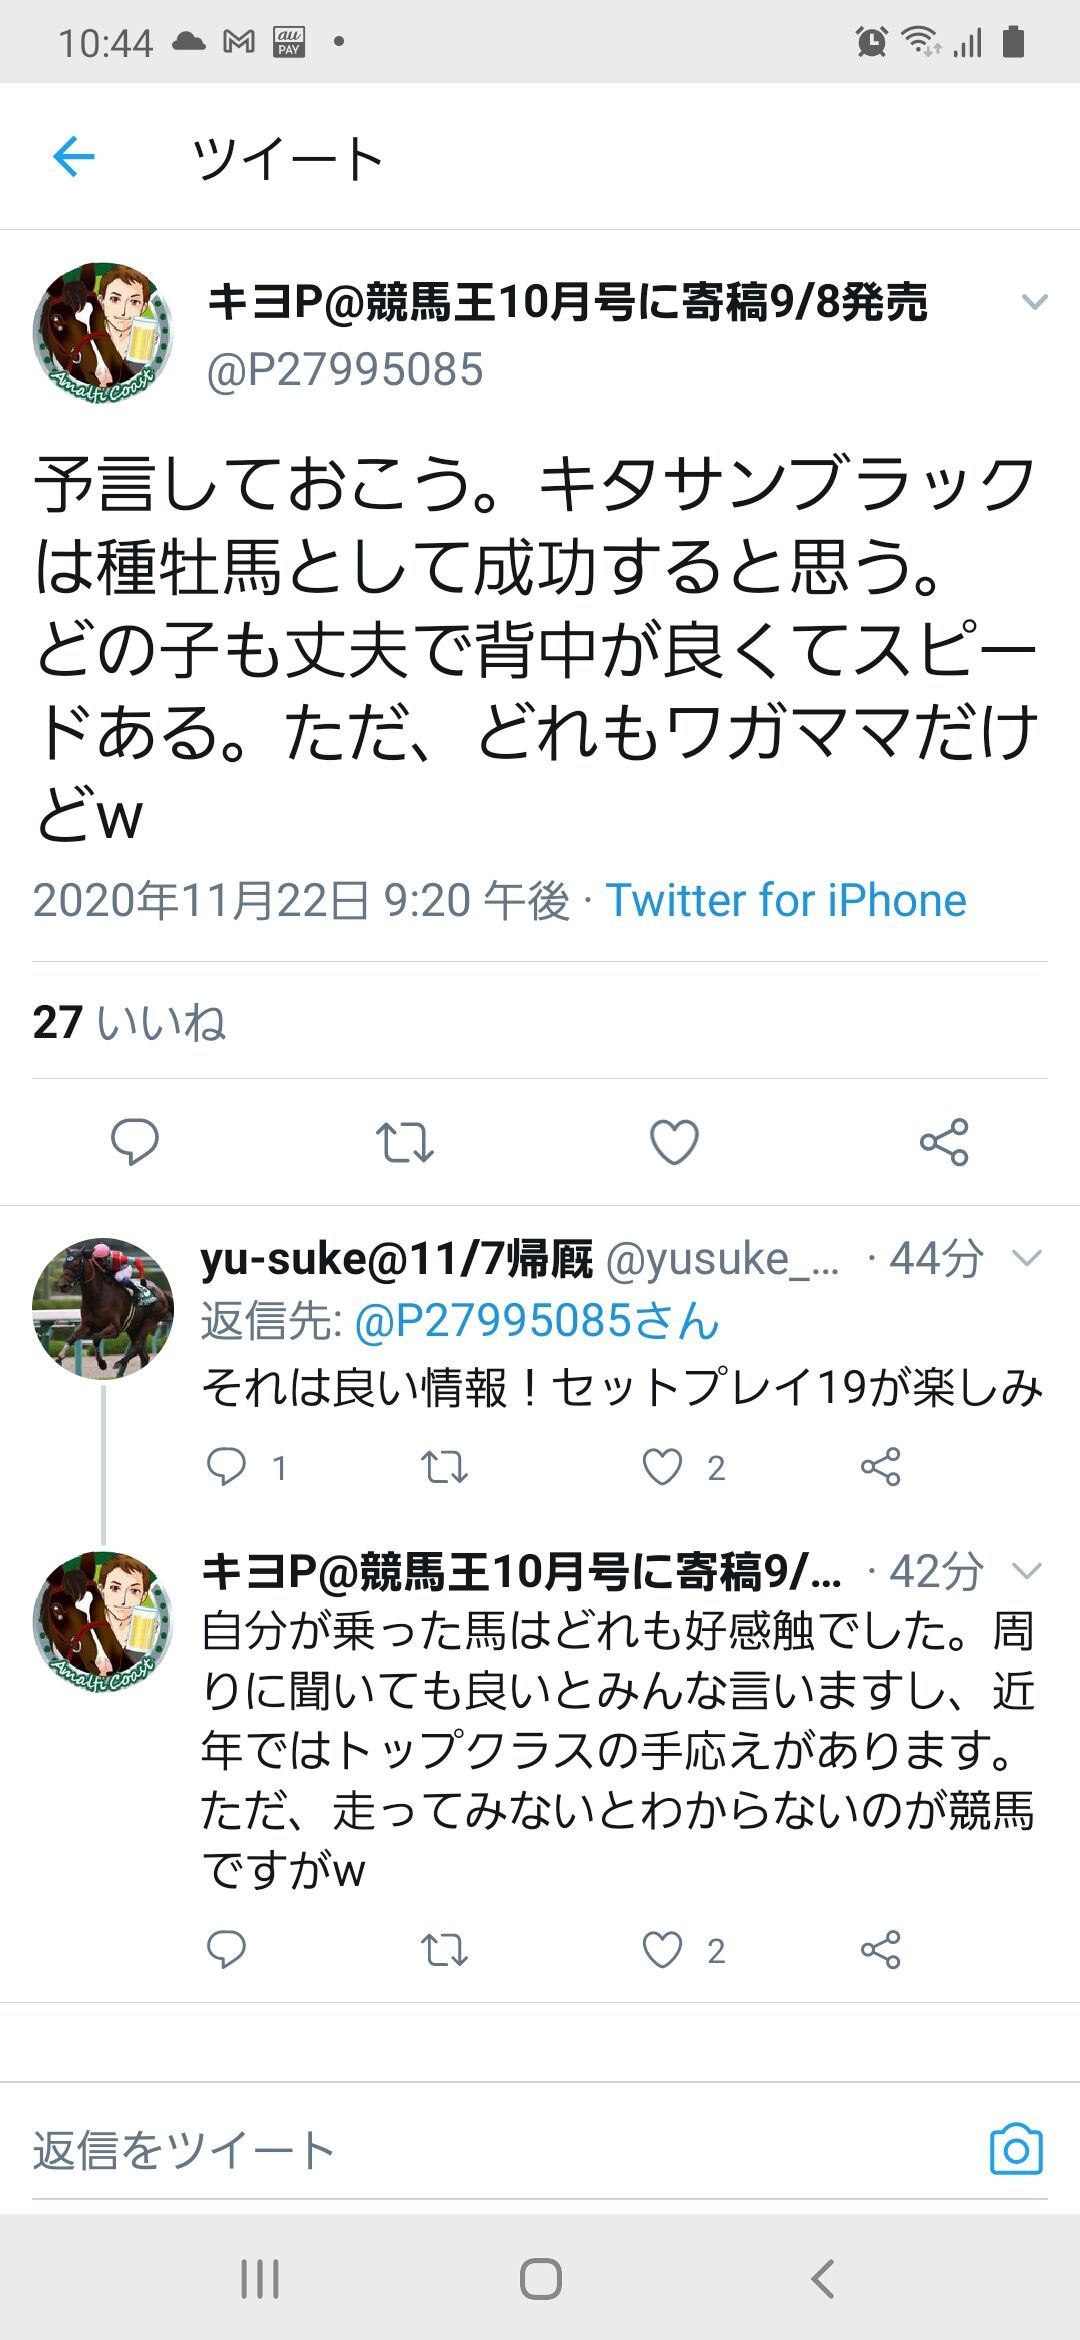The image size is (1080, 2340).
Task: Reply to the main tweet
Action: 135,1142
